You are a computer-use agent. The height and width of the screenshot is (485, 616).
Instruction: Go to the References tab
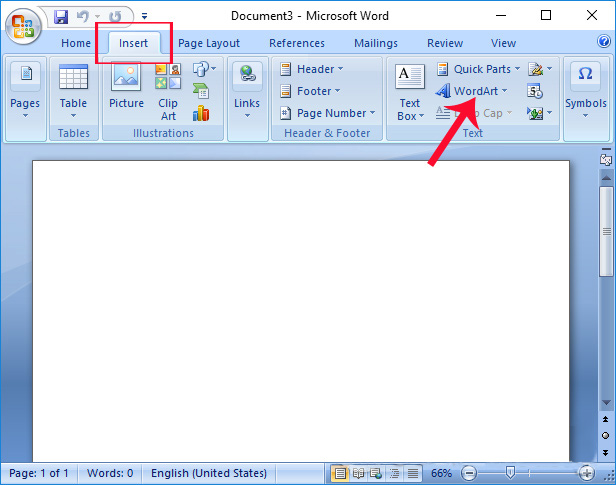point(297,43)
